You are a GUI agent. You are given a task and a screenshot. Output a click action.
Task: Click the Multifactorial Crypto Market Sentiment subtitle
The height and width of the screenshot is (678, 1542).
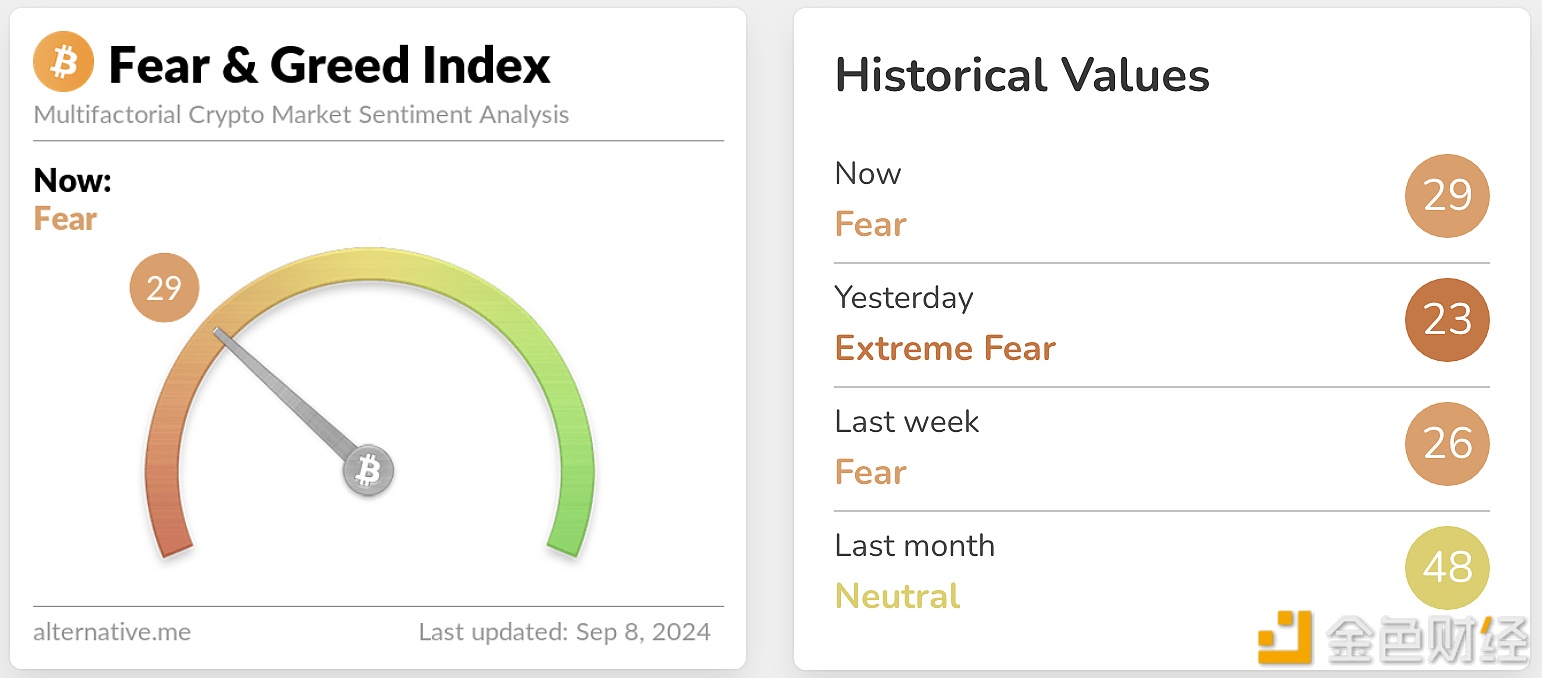point(301,115)
